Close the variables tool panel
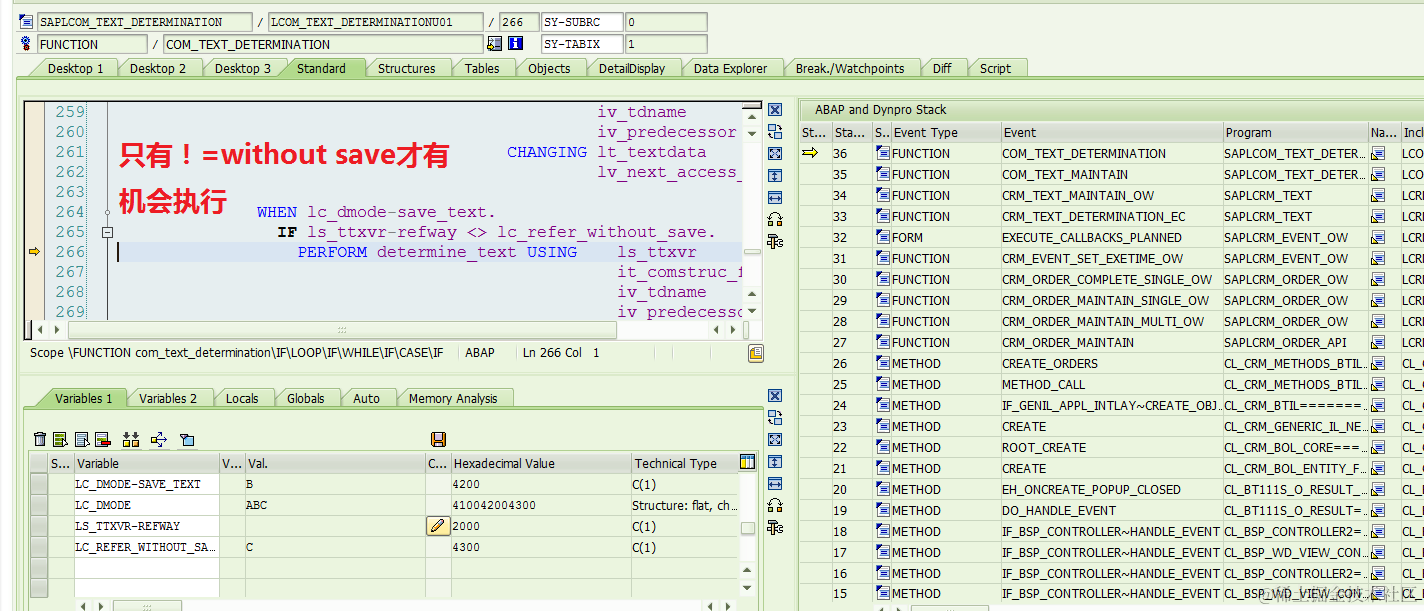The width and height of the screenshot is (1424, 611). (775, 396)
